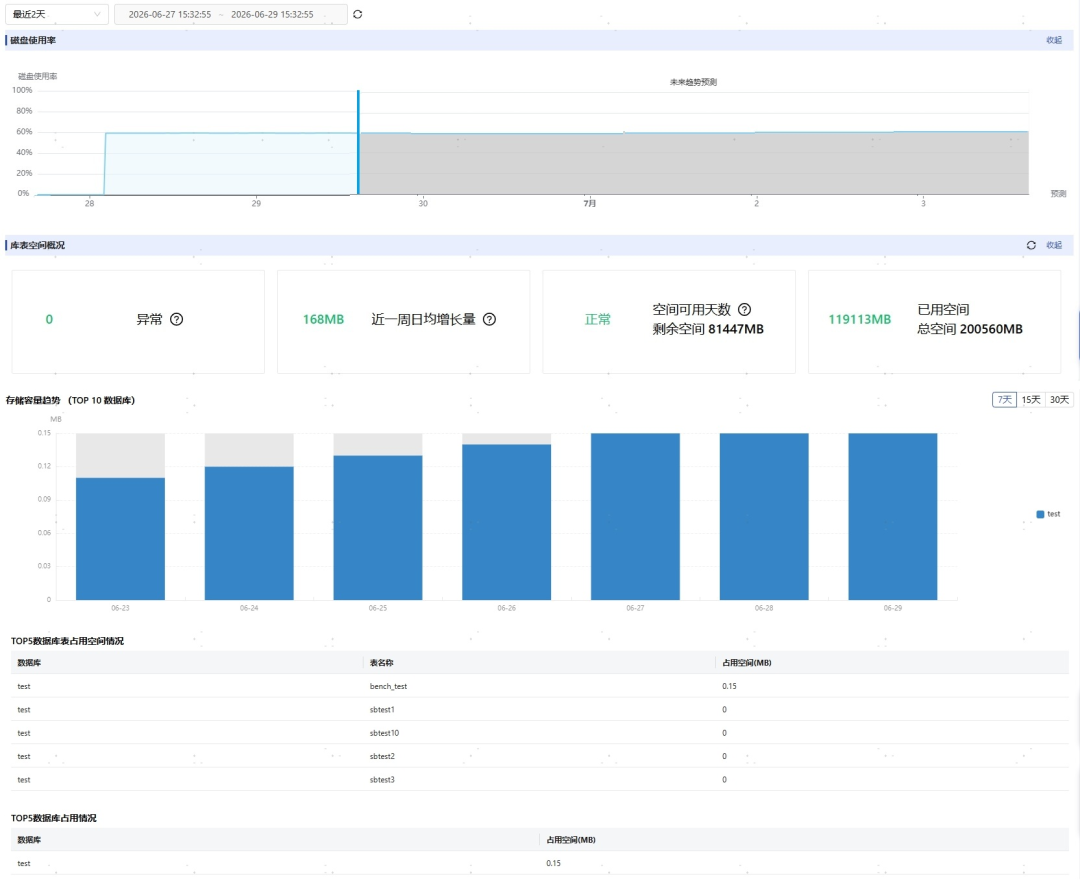
Task: Click the sbtest10 table name
Action: (x=384, y=733)
